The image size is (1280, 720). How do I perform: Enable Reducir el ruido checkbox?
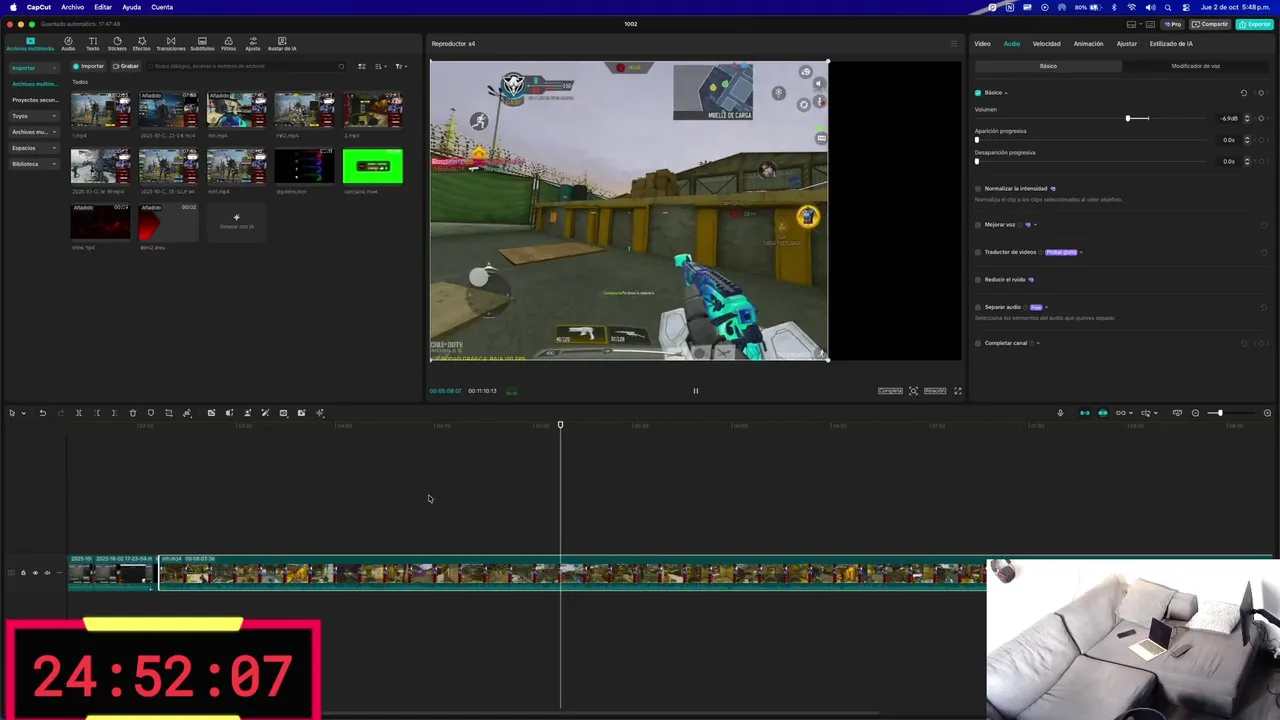(978, 280)
